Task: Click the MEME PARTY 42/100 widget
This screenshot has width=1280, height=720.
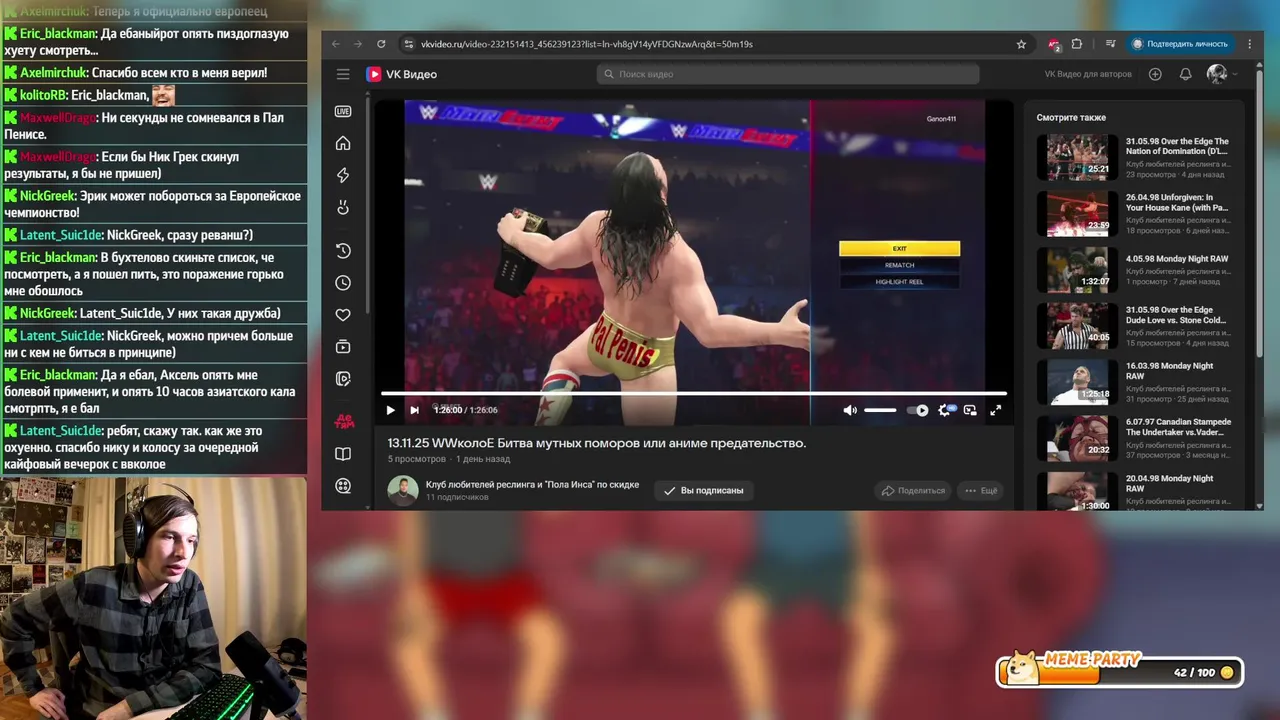Action: [1119, 671]
